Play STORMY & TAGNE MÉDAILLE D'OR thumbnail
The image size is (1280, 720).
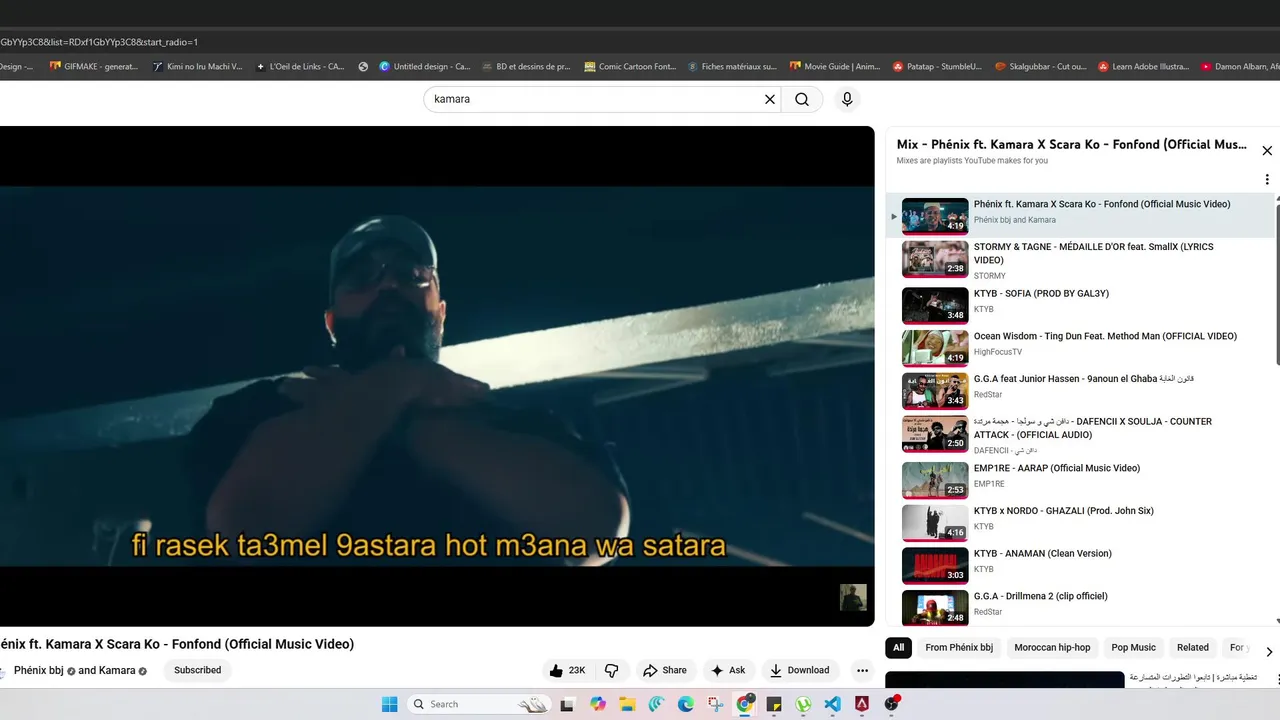[x=935, y=259]
